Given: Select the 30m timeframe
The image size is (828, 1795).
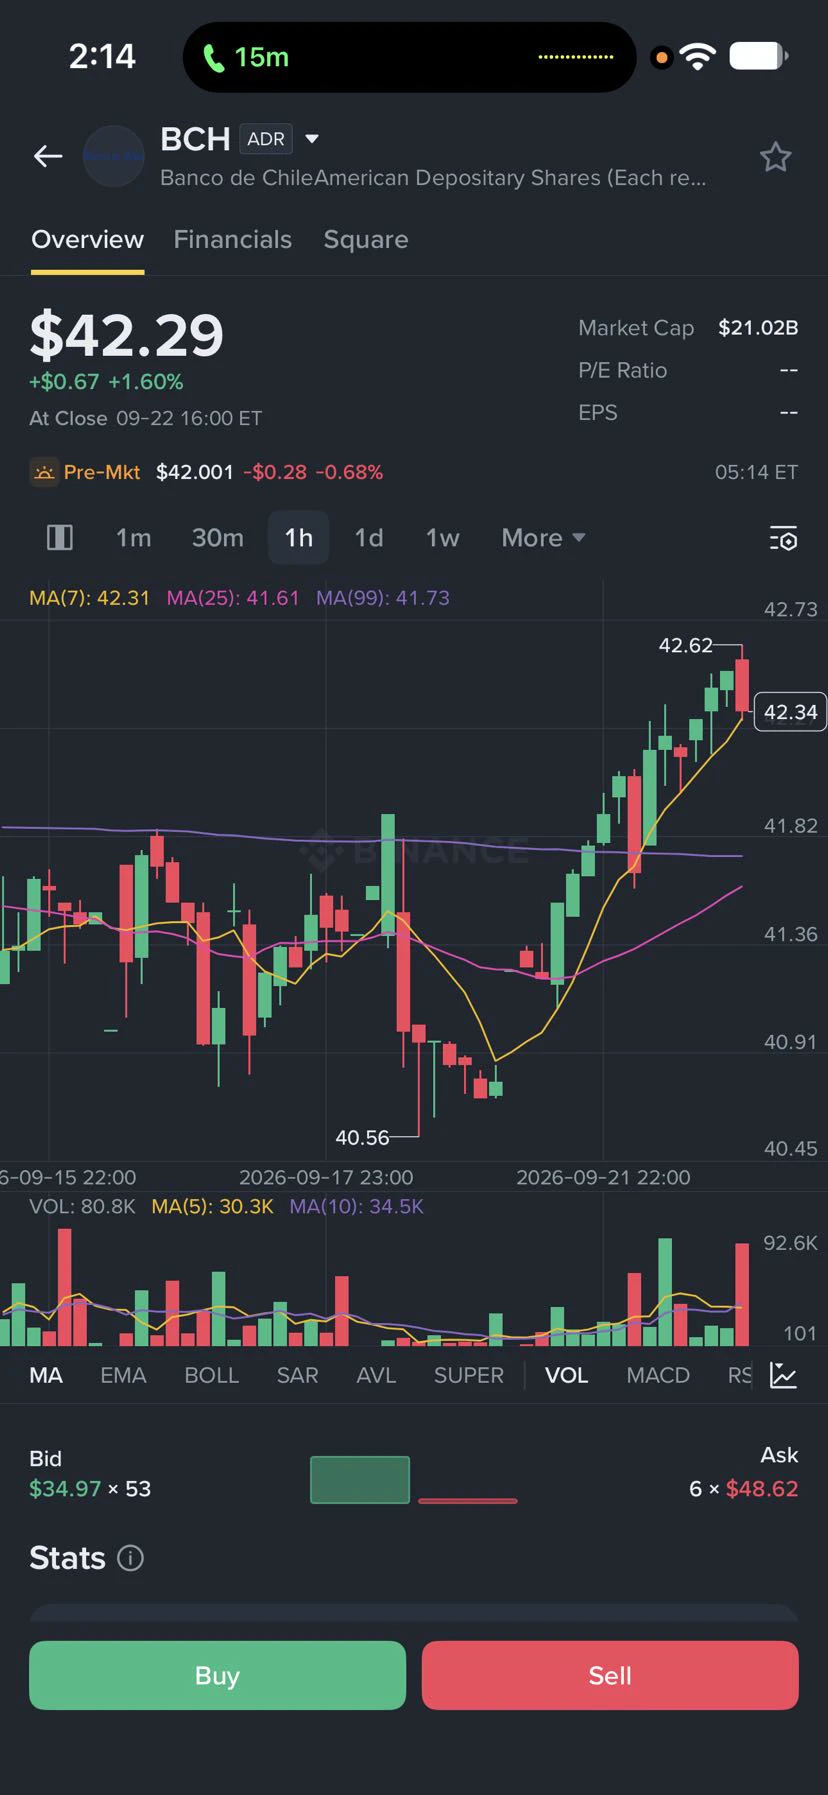Looking at the screenshot, I should coord(218,538).
